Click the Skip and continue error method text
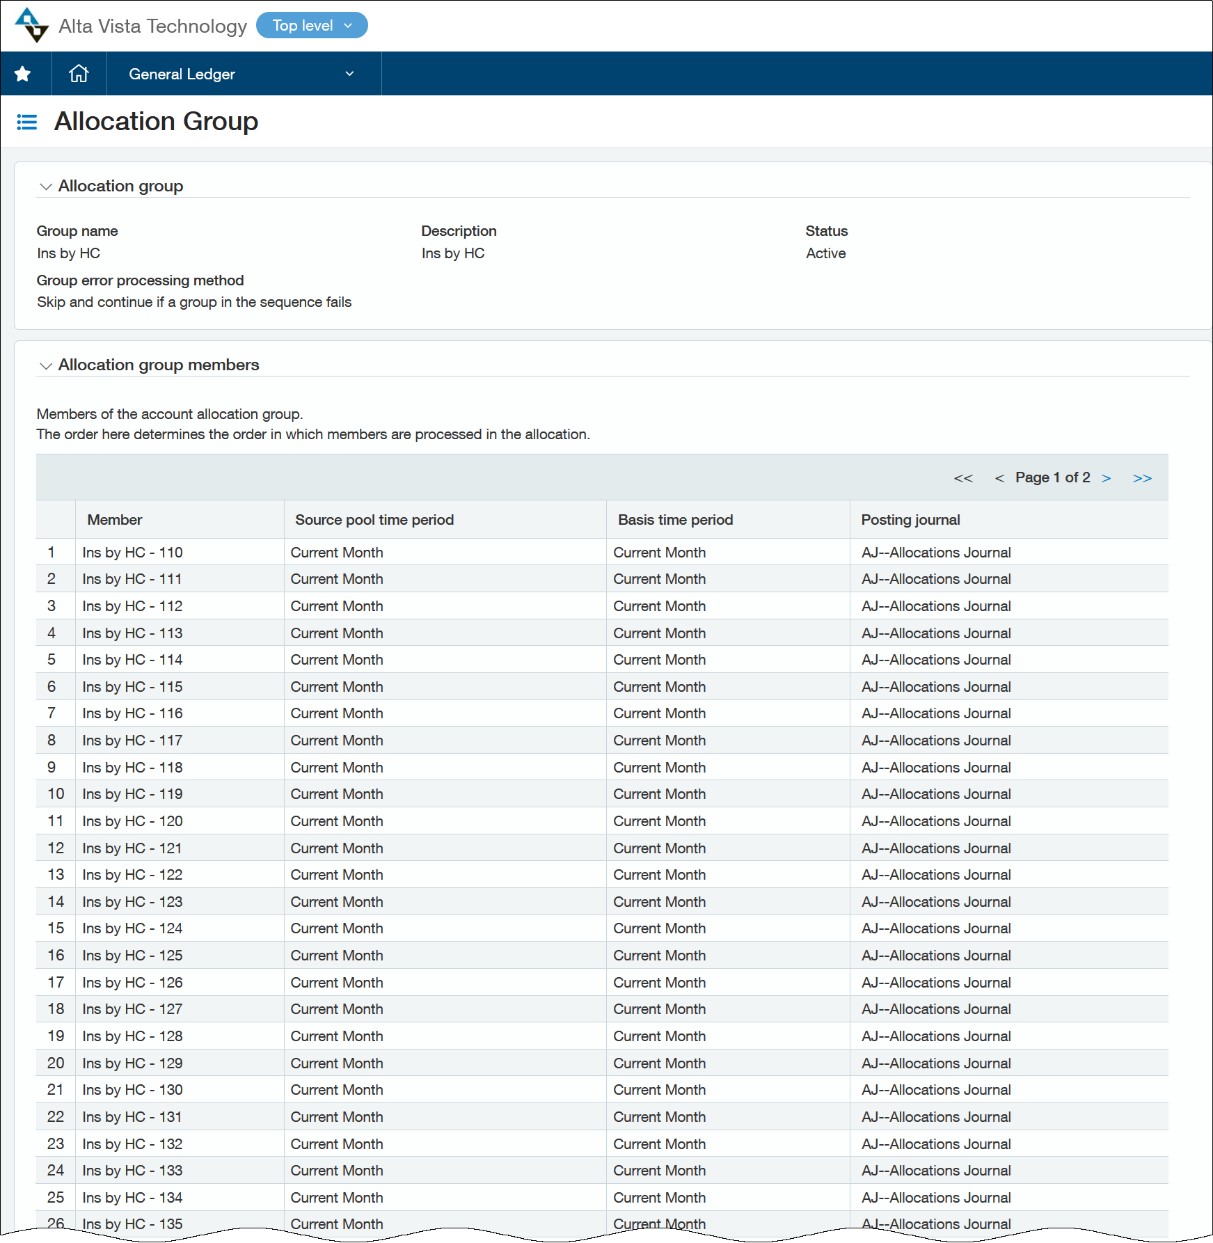1213x1243 pixels. click(x=194, y=302)
